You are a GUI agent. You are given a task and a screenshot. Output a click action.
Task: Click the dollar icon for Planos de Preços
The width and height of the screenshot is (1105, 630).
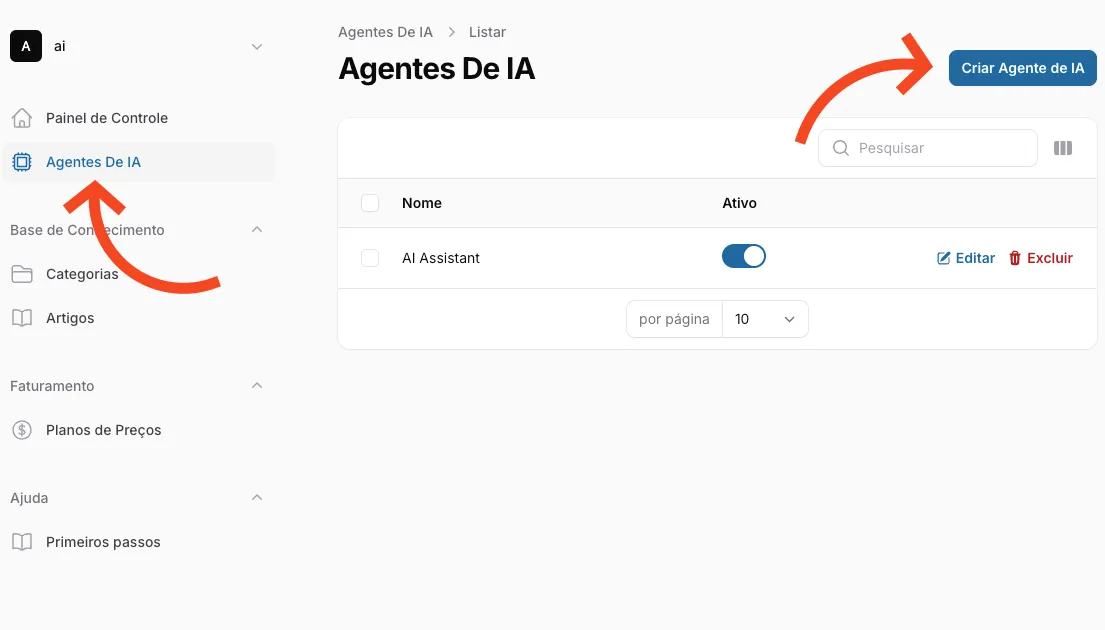tap(21, 430)
